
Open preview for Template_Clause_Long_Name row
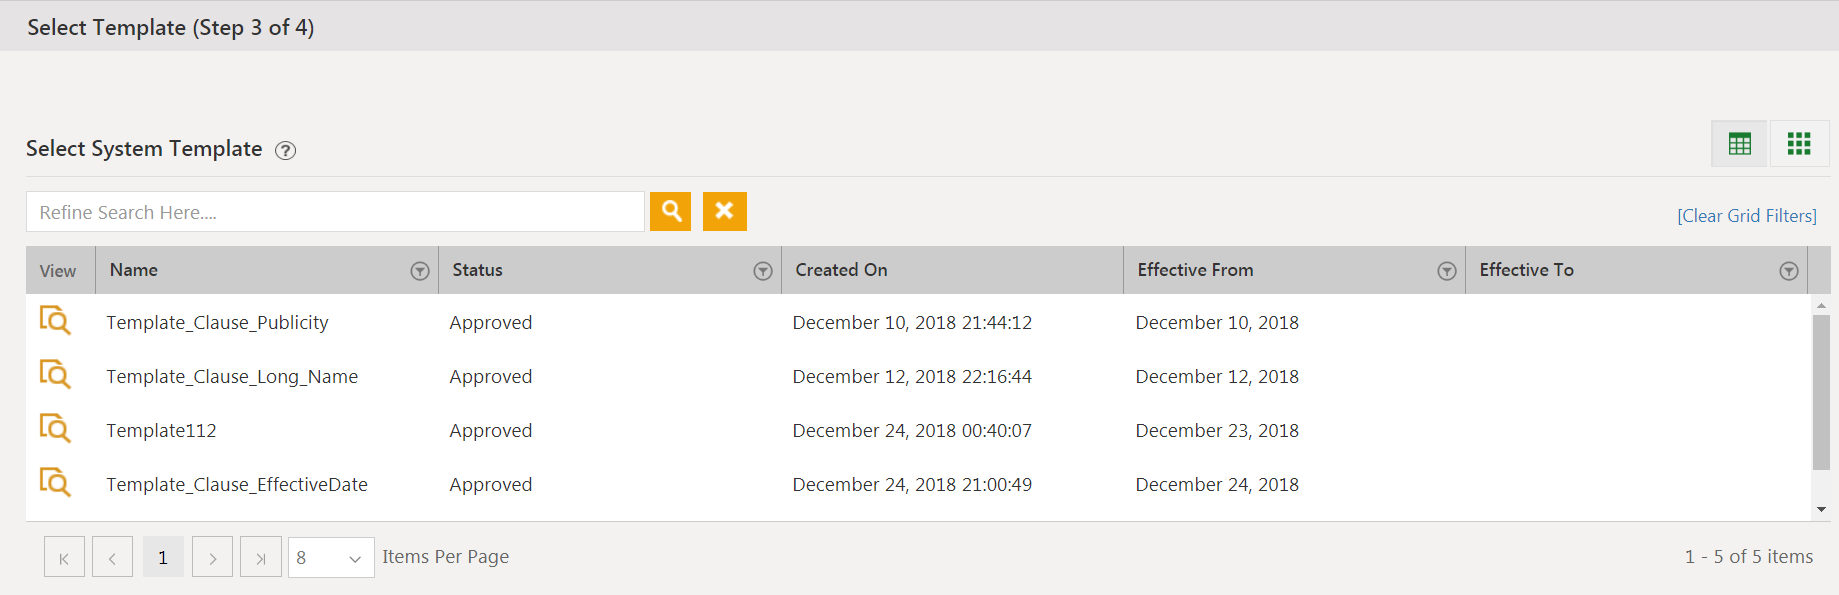point(55,375)
